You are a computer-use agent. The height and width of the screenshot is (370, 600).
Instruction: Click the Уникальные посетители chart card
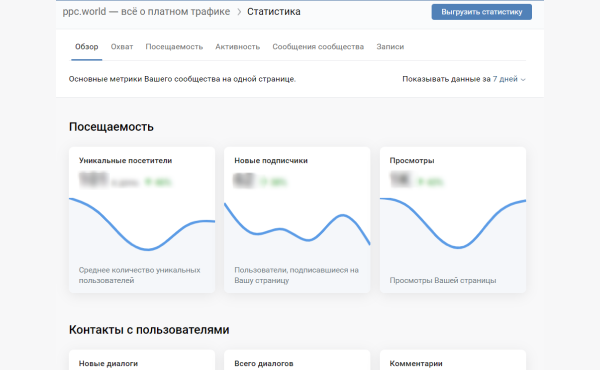point(142,220)
